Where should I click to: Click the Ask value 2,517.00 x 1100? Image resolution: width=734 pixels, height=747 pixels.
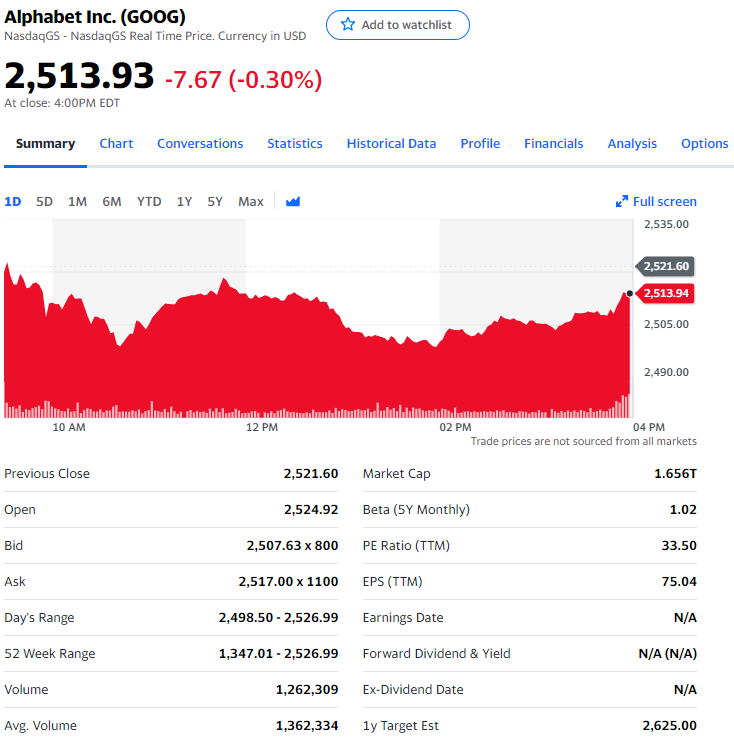click(x=288, y=582)
